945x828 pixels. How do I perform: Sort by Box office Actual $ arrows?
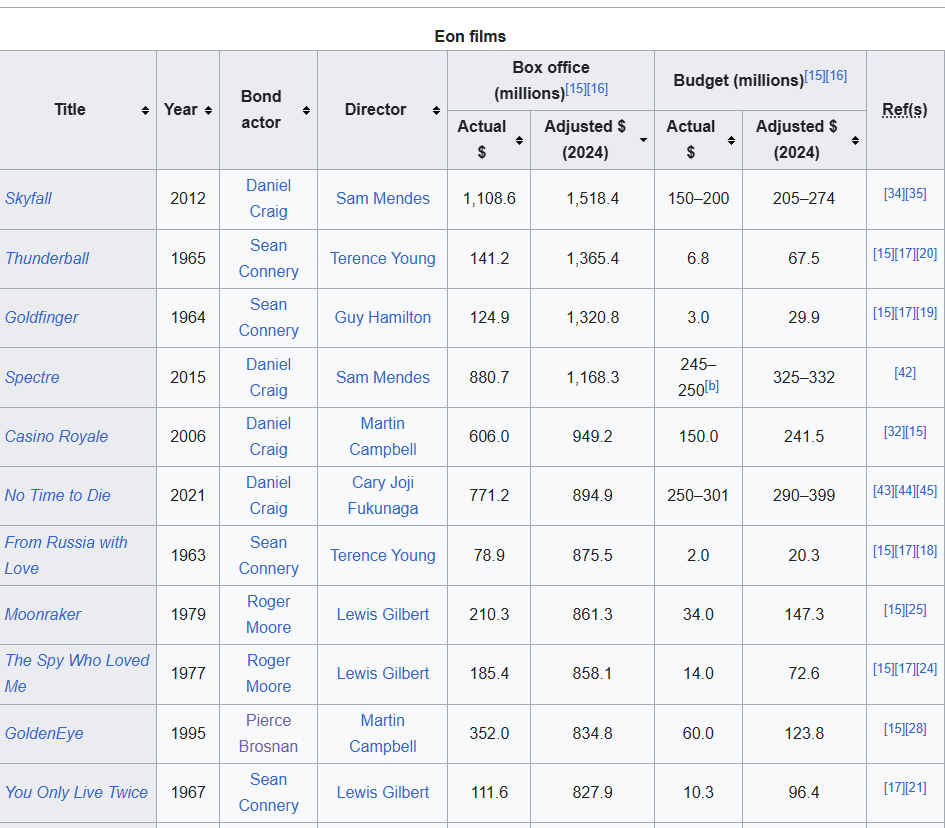coord(520,140)
